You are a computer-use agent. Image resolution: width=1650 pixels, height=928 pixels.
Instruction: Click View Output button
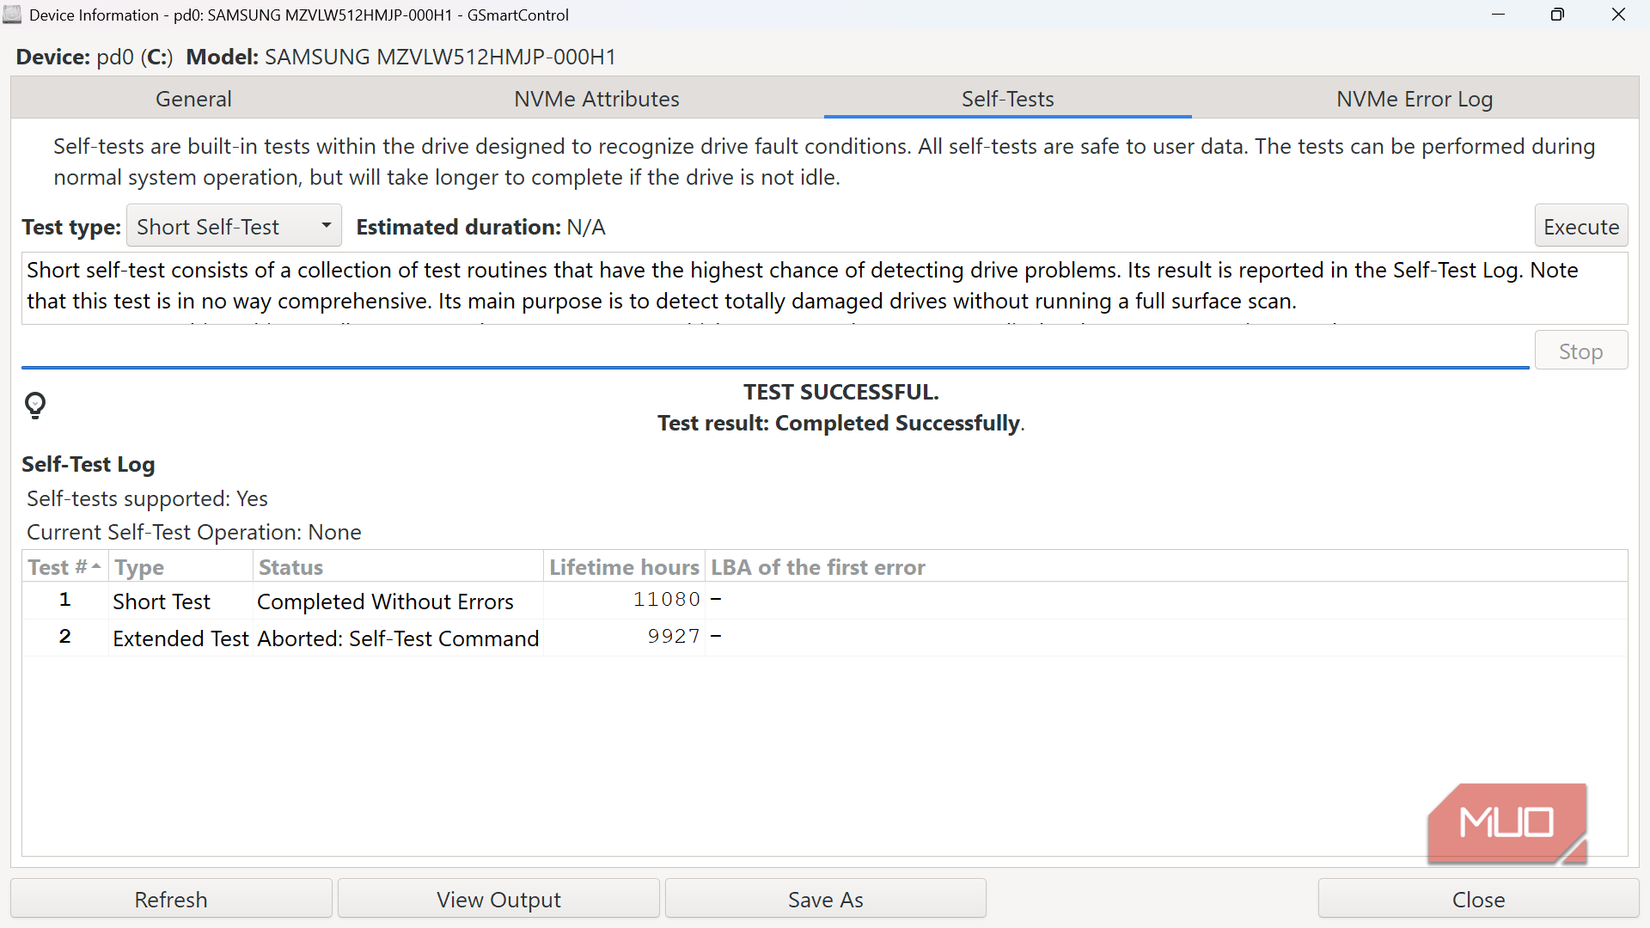(498, 899)
